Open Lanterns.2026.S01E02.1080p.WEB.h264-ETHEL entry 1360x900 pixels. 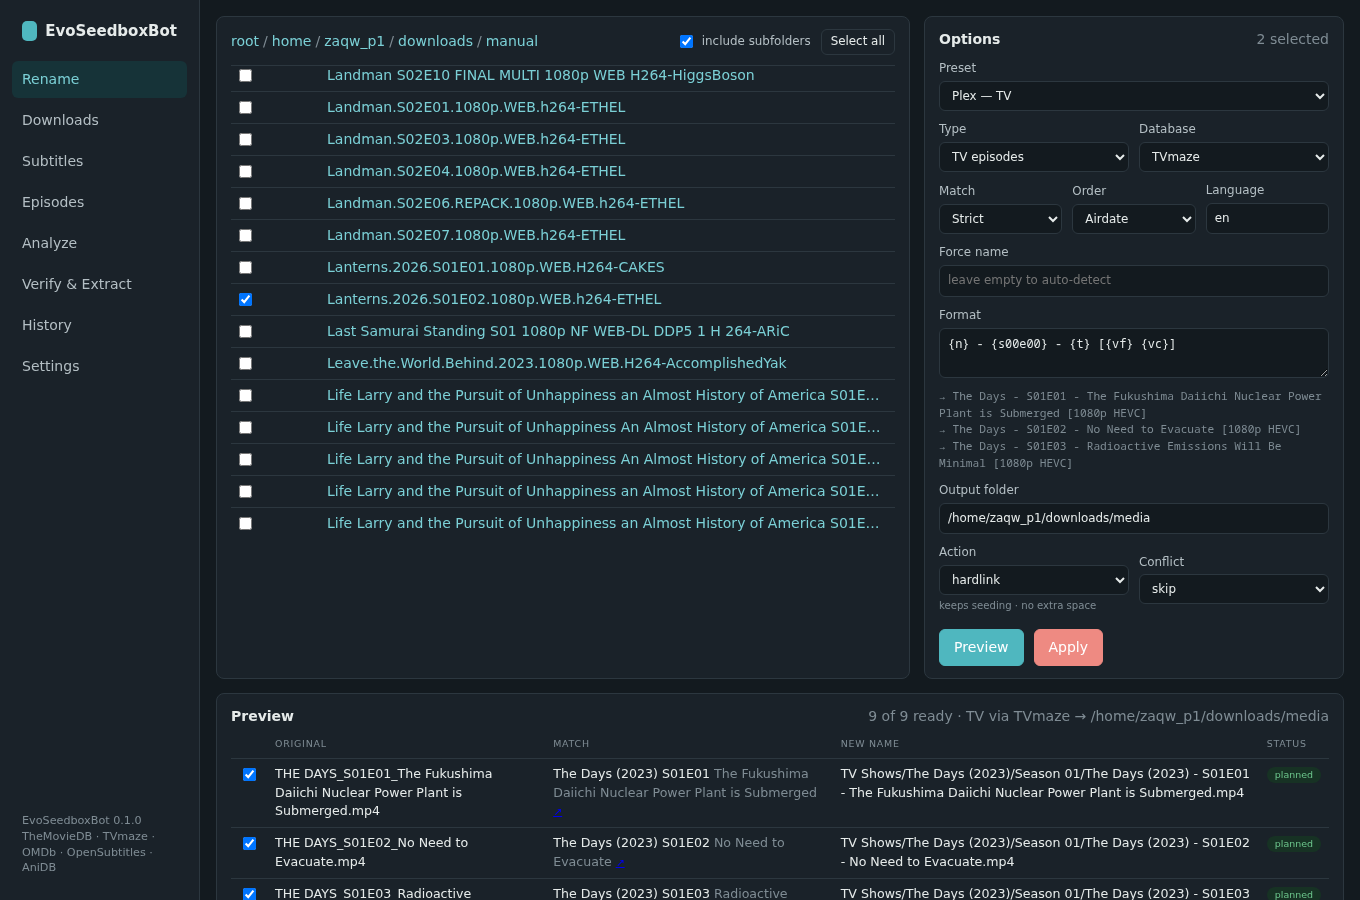click(x=494, y=299)
